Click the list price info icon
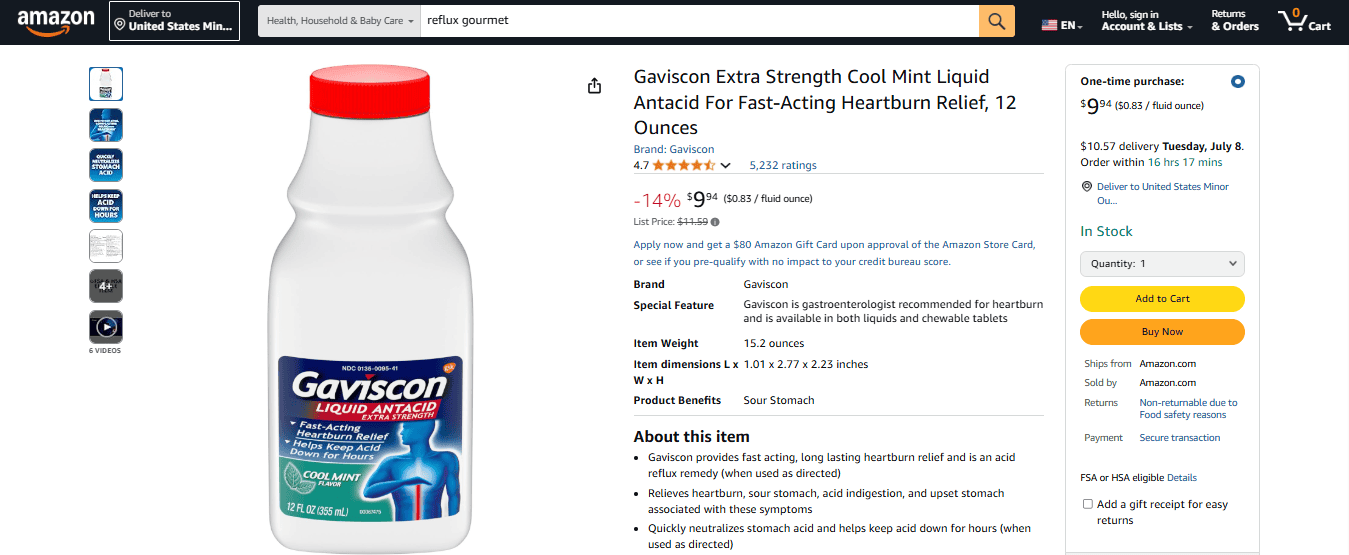 click(715, 222)
